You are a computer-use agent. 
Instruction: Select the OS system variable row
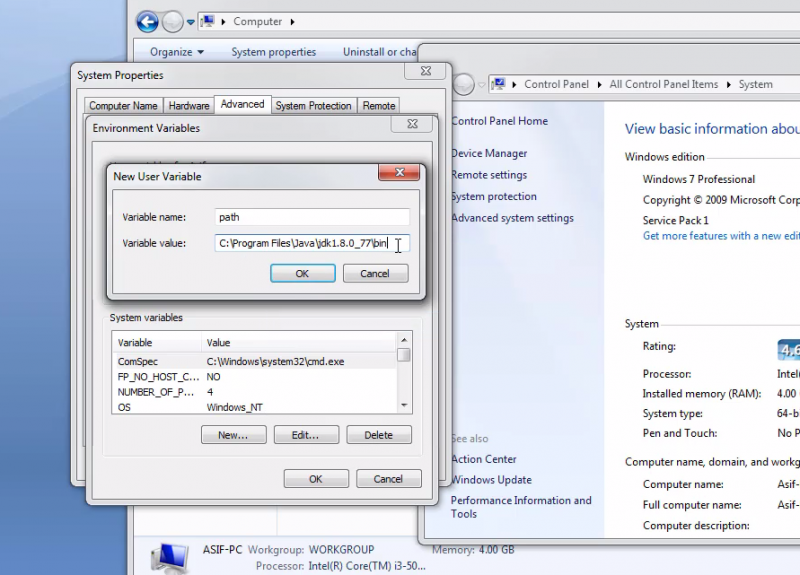click(256, 407)
